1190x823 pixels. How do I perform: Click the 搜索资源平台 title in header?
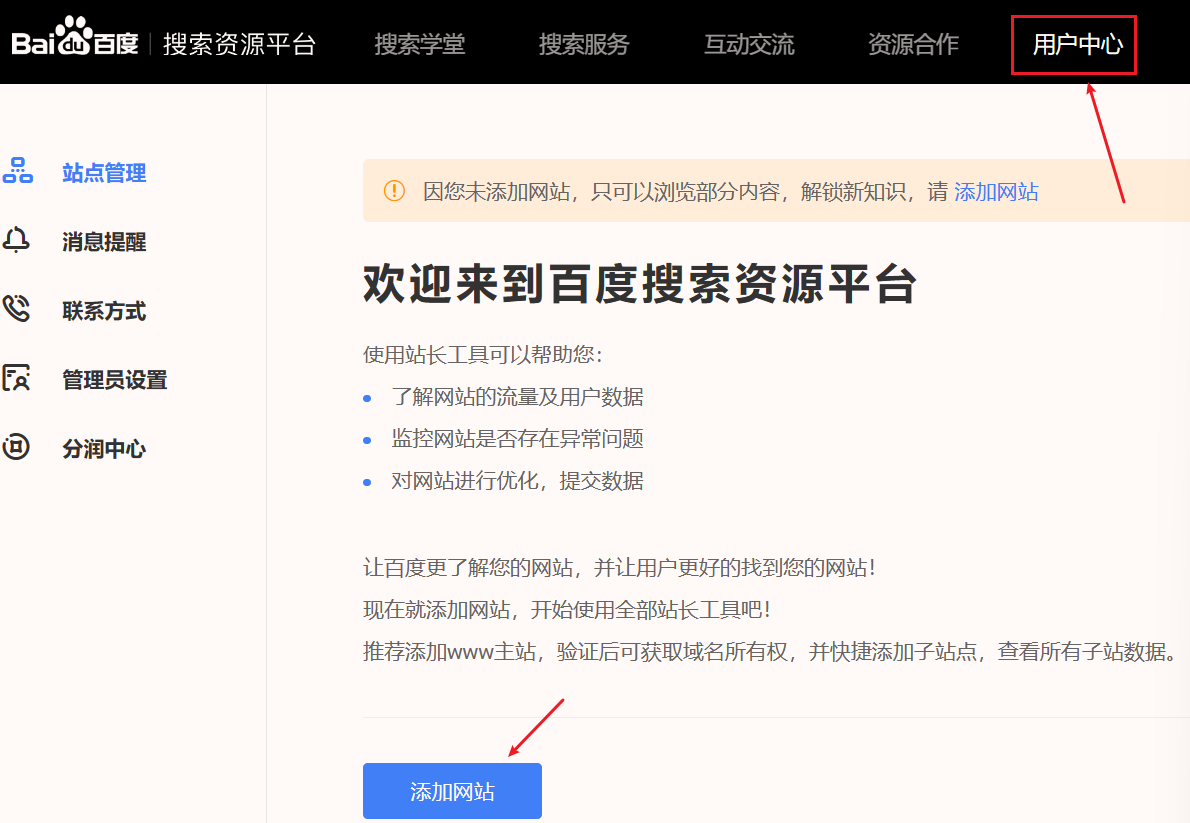239,44
